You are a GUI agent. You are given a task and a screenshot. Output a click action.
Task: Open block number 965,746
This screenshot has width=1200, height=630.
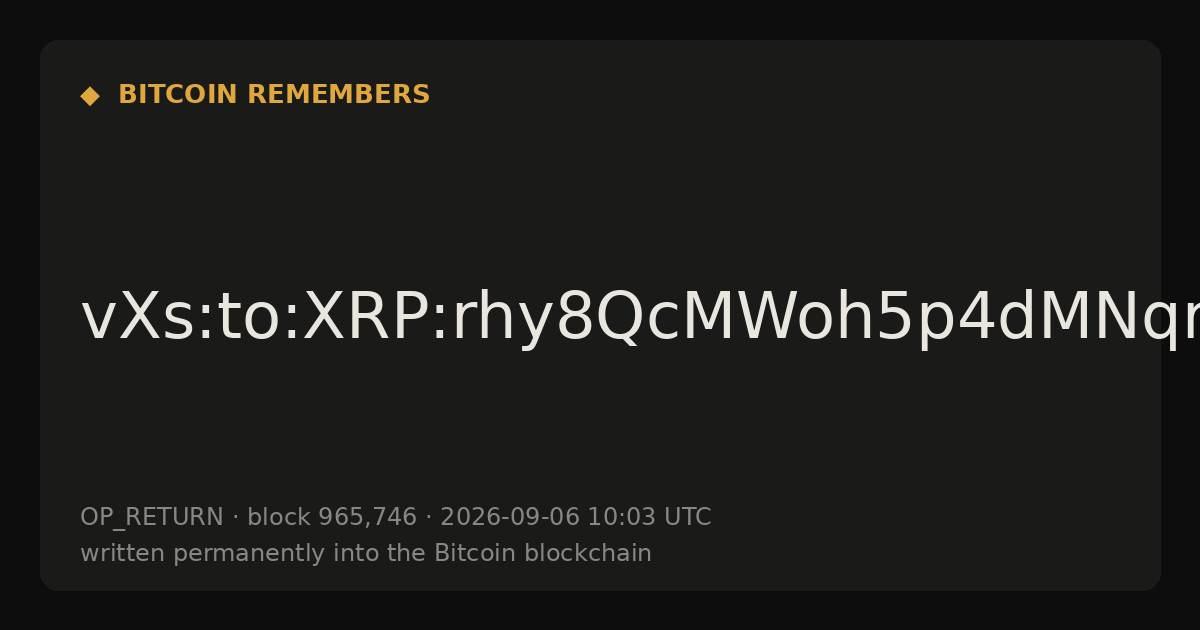tap(367, 518)
